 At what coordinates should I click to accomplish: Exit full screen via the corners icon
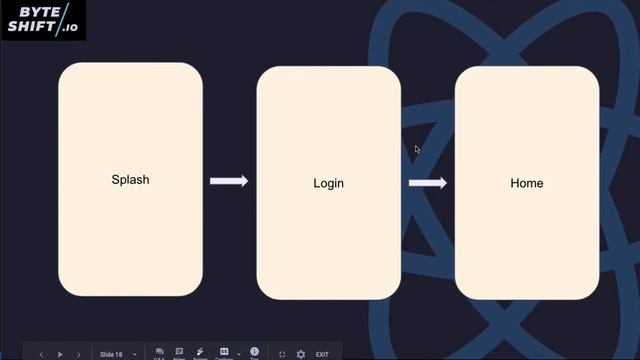tap(282, 355)
